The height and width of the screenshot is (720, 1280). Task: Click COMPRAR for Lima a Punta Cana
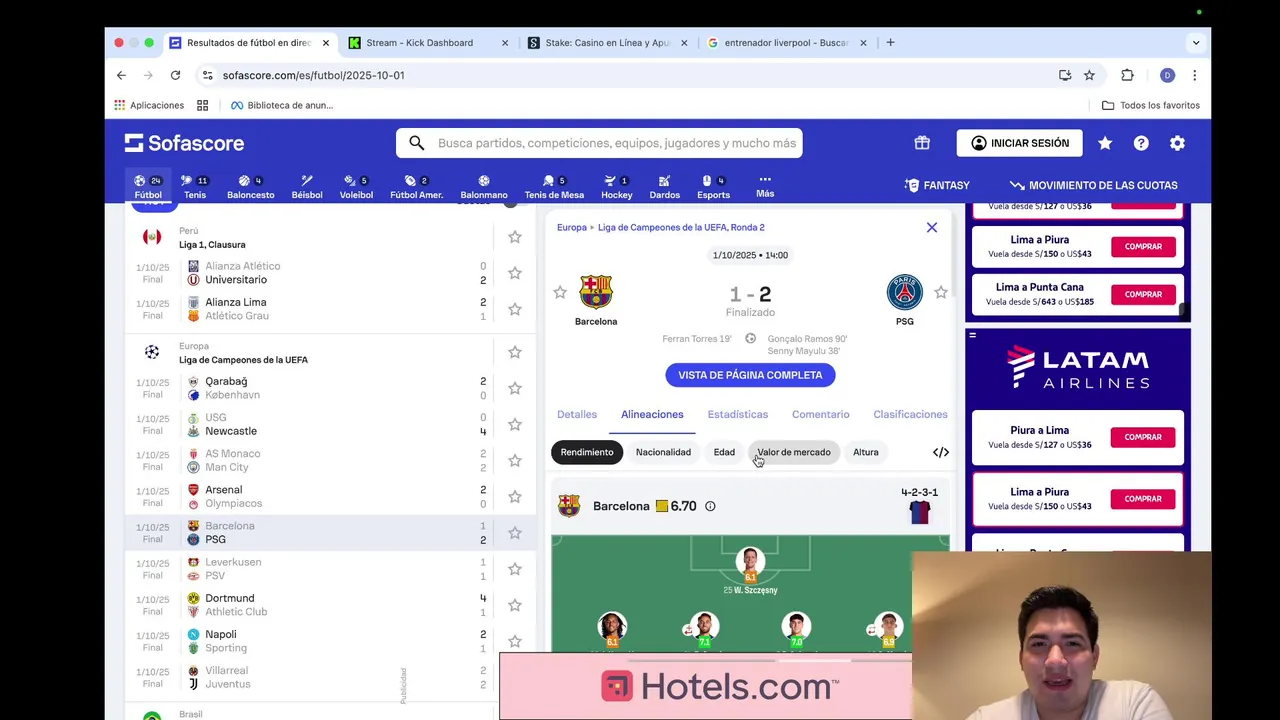tap(1143, 294)
